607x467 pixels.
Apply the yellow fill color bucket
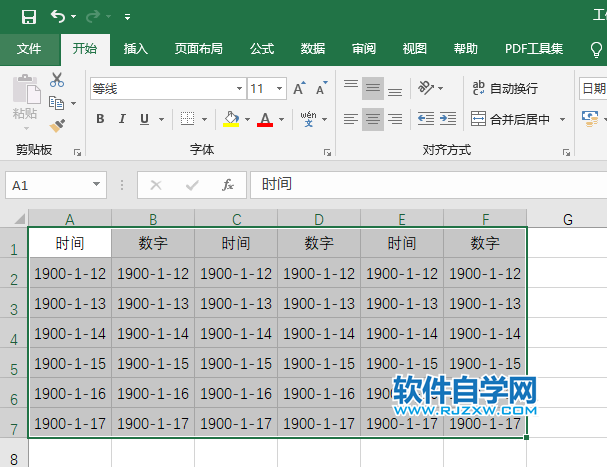click(231, 119)
